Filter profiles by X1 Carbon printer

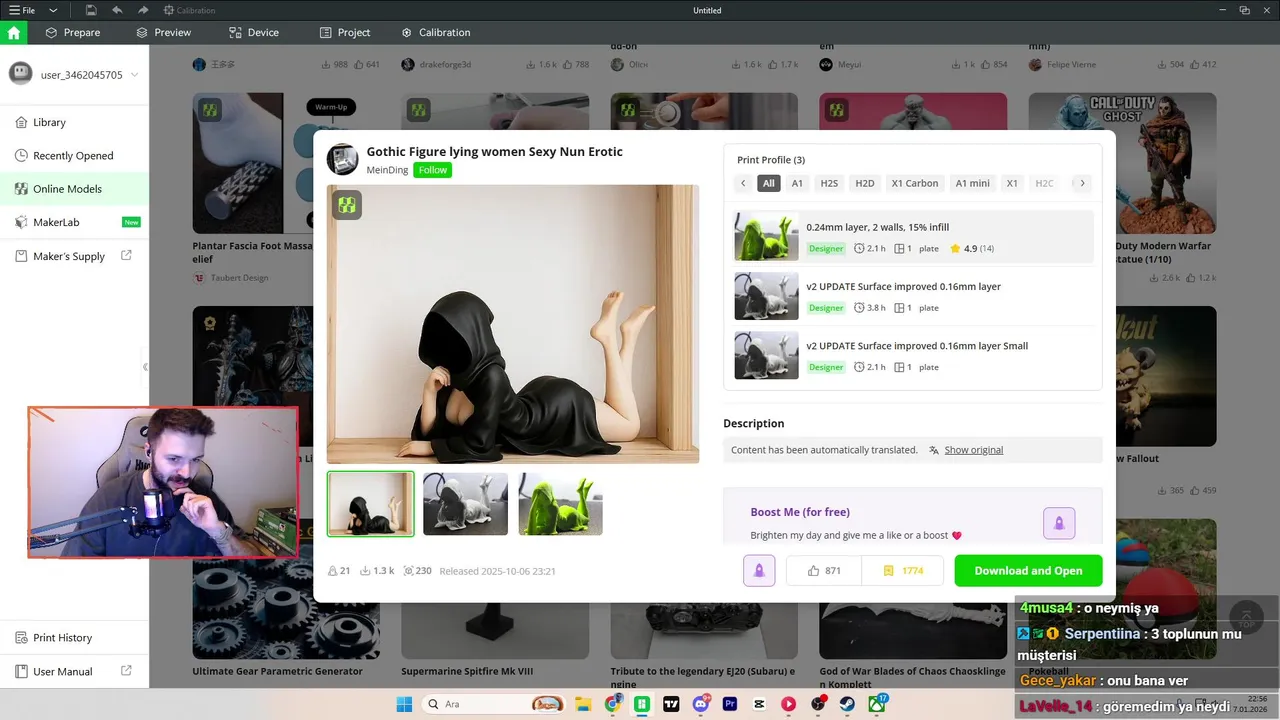pyautogui.click(x=915, y=183)
